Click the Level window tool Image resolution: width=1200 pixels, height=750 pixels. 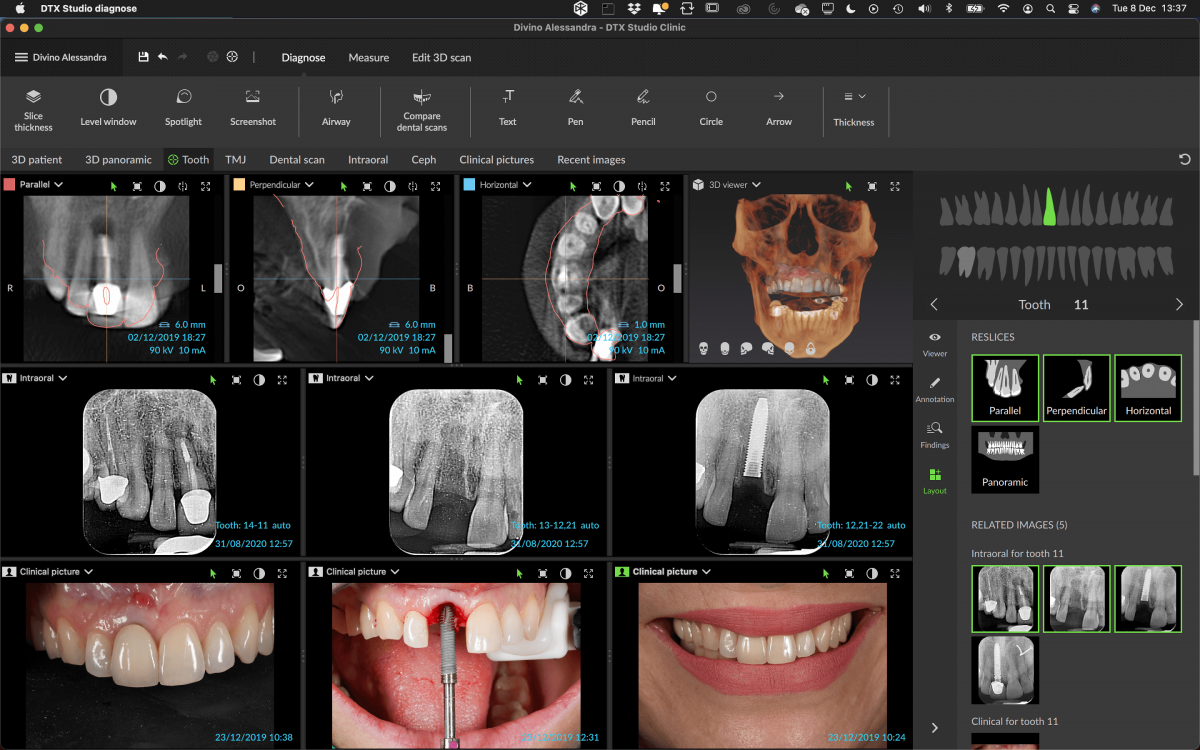108,107
